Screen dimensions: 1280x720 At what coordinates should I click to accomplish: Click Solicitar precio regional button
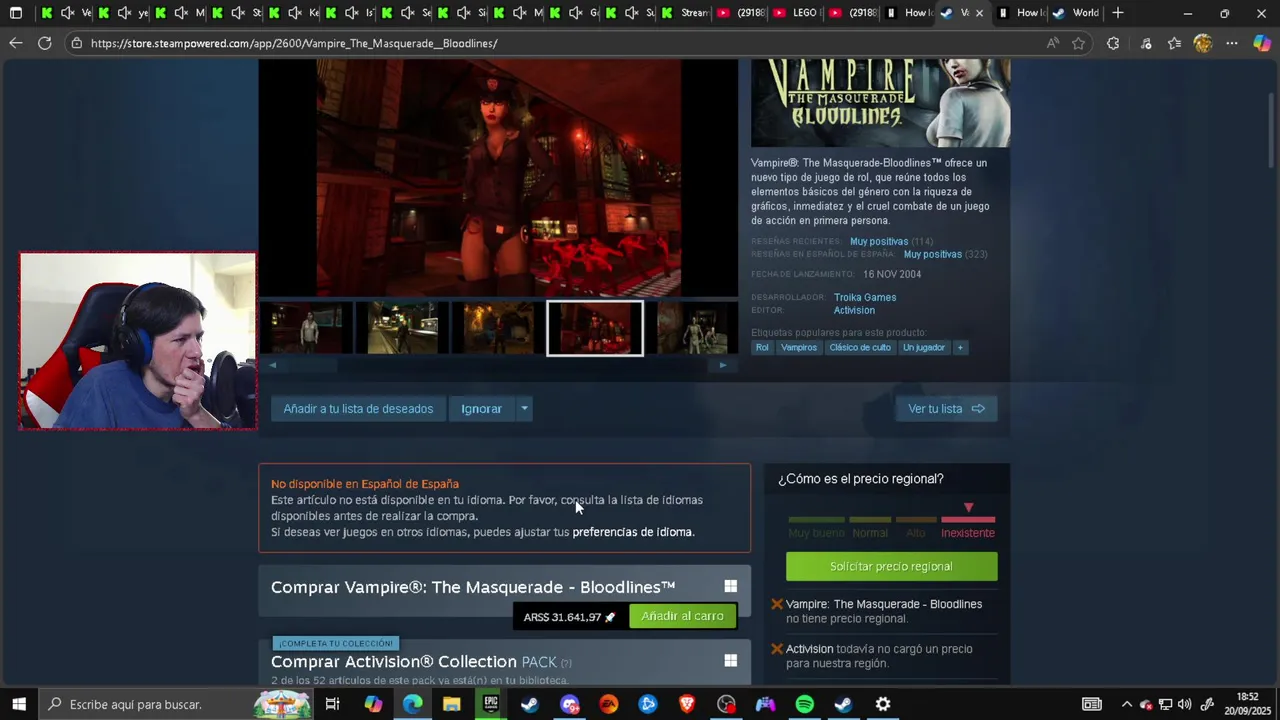pos(891,566)
